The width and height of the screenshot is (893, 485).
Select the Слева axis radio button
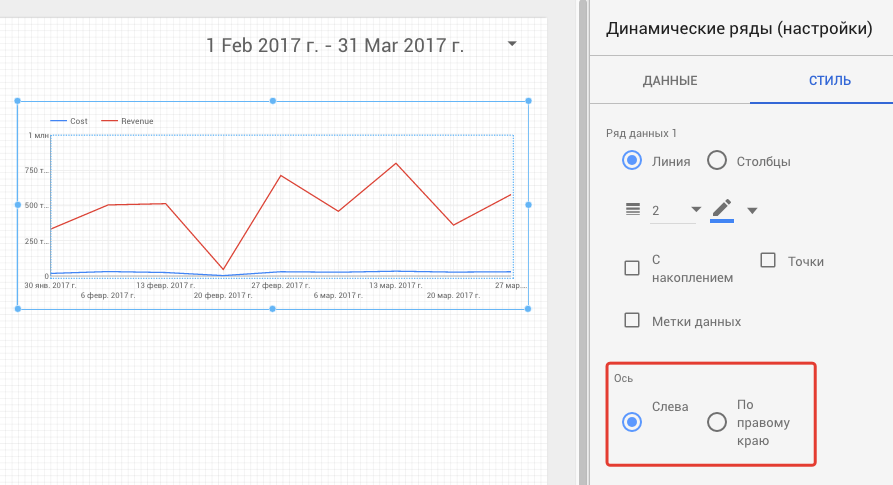[x=632, y=422]
